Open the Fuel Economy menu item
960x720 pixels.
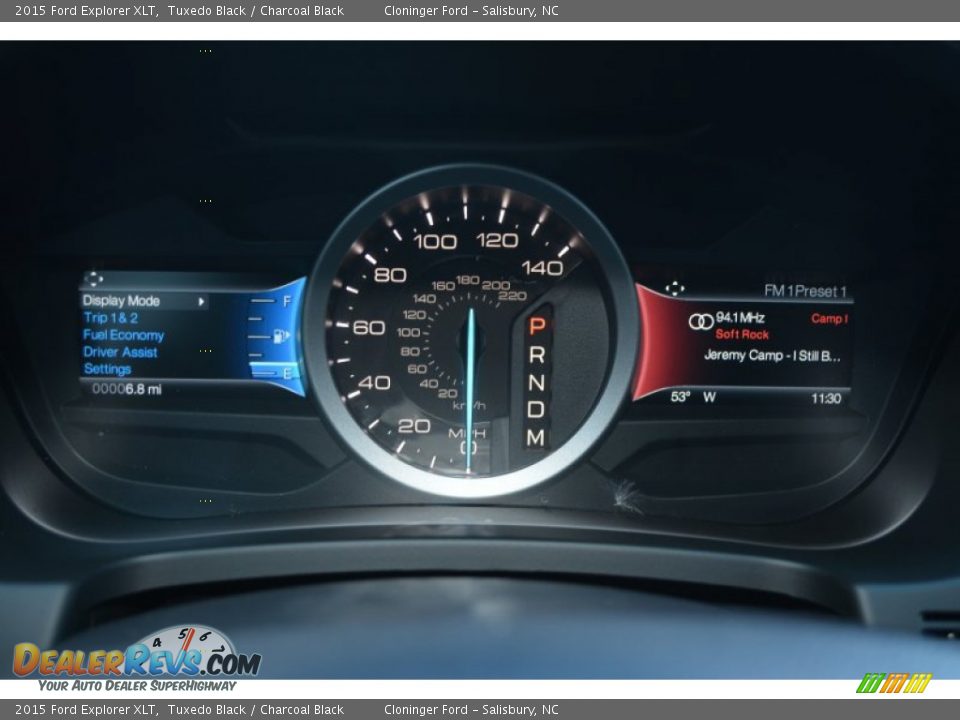coord(123,335)
